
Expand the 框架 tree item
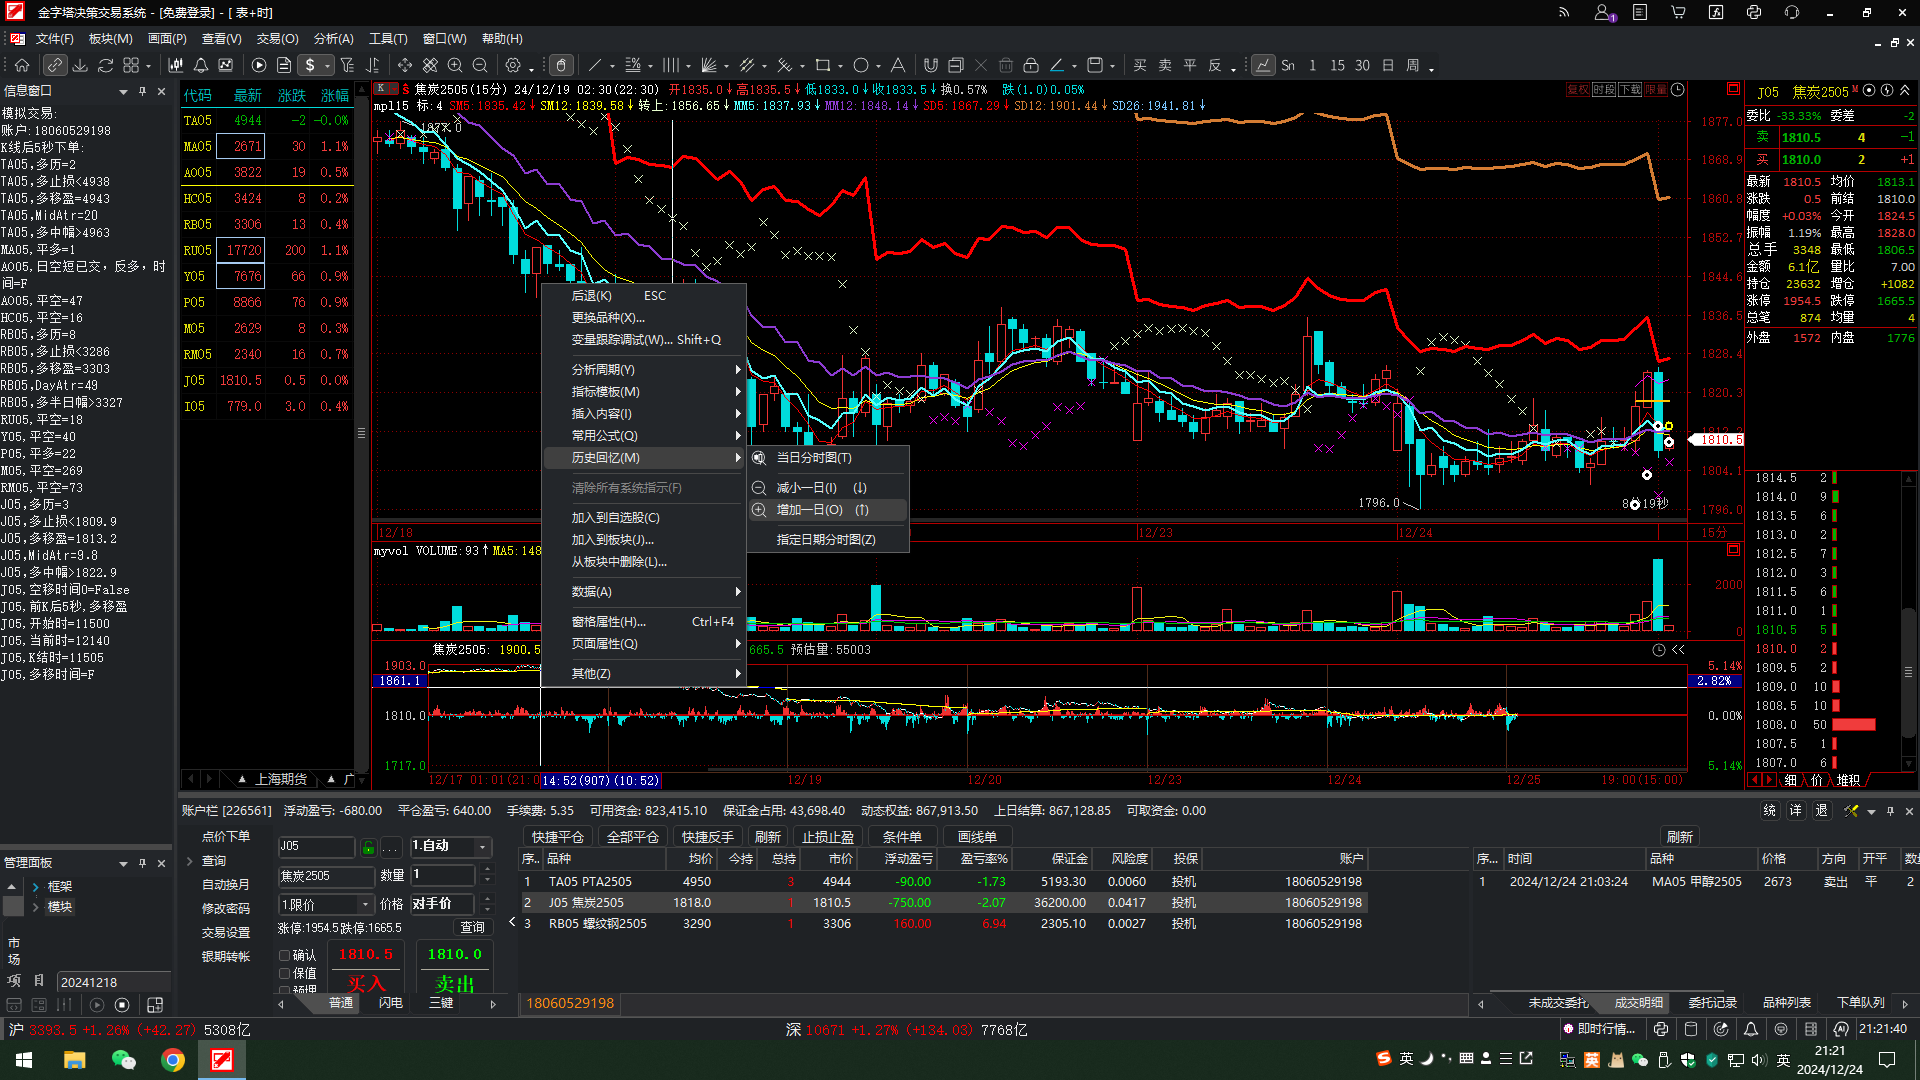tap(35, 887)
